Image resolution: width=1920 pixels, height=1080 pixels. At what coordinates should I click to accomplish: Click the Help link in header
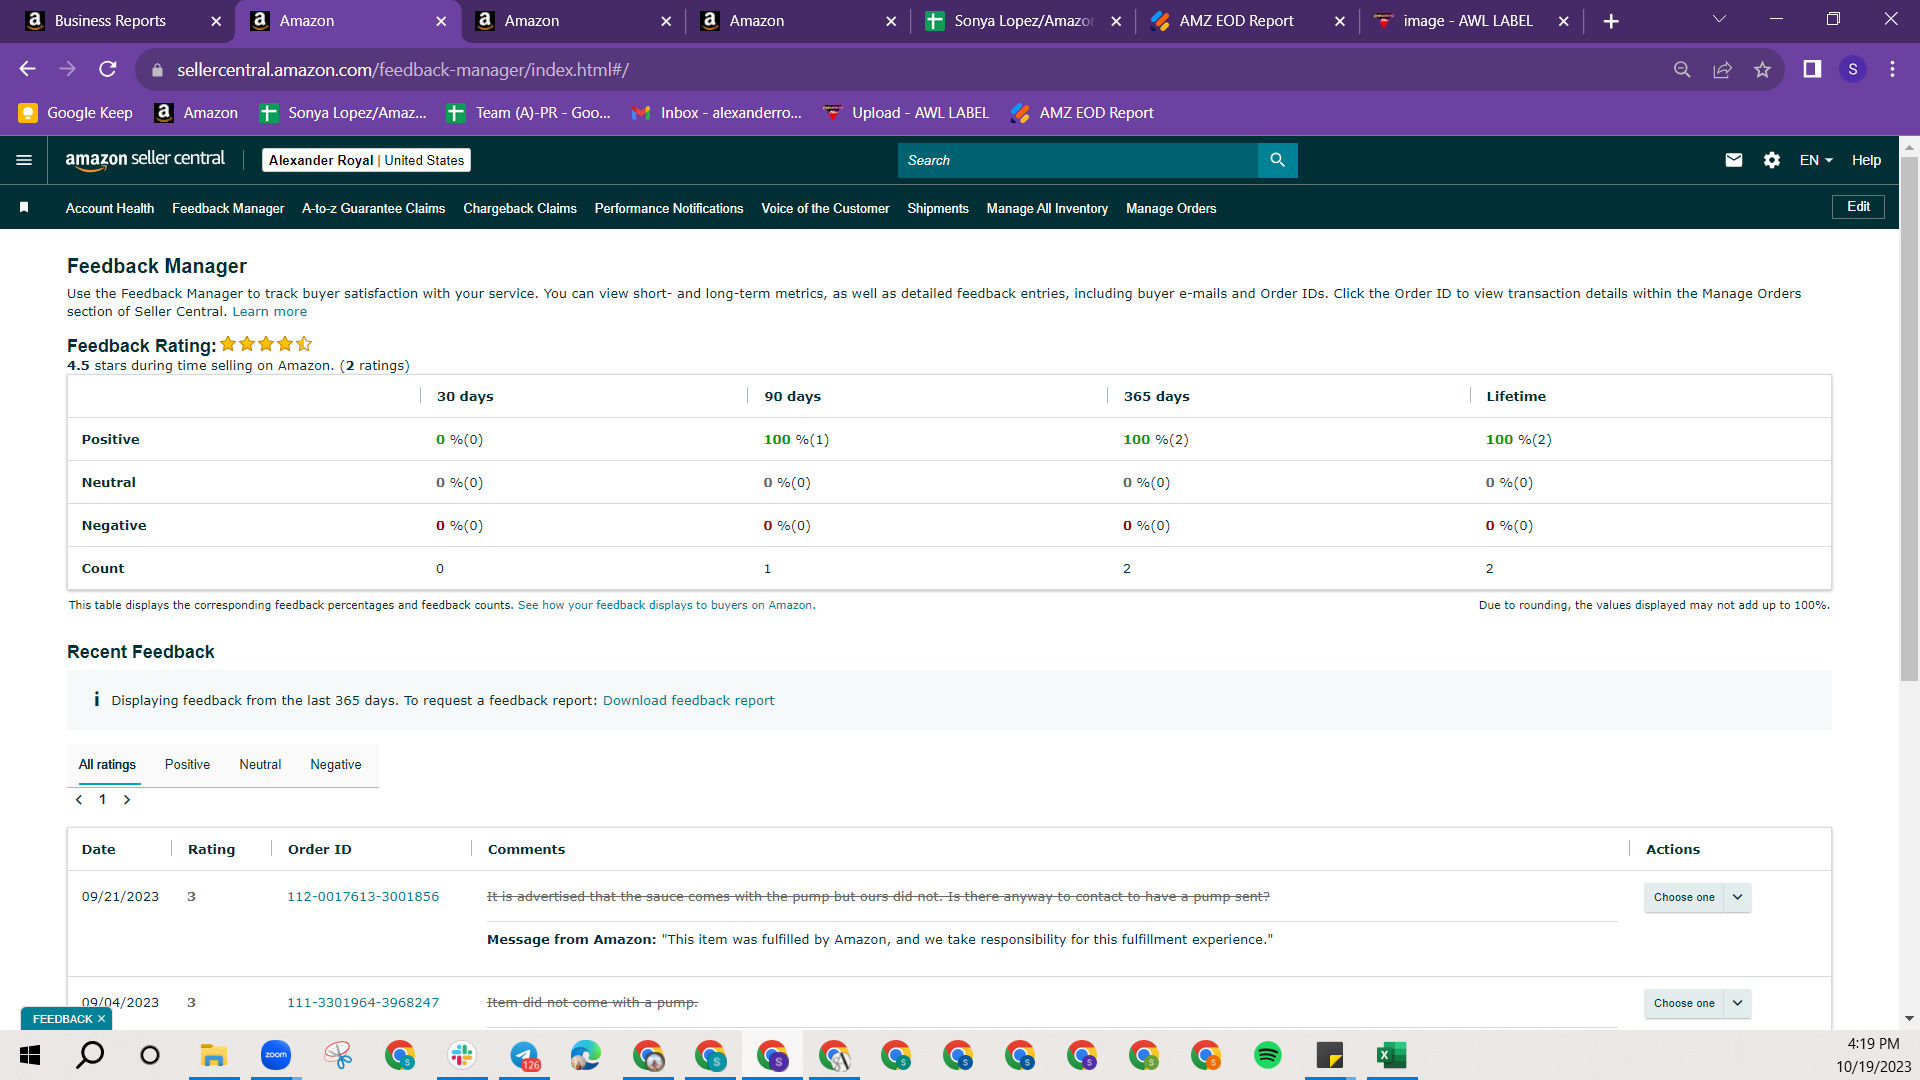click(1866, 160)
